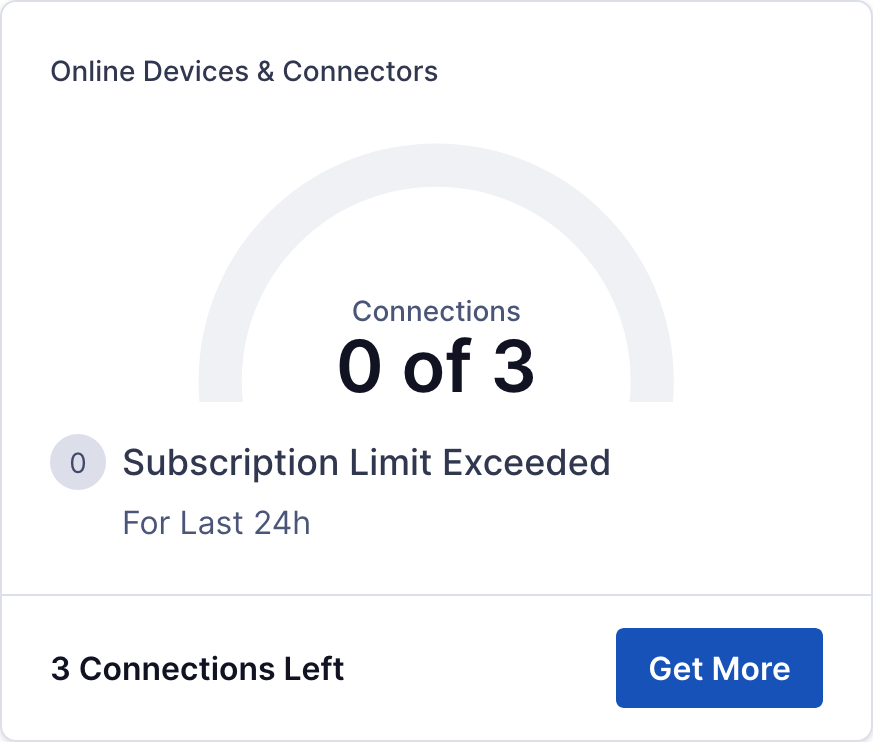Toggle the Subscription Limit Exceeded status row
873x742 pixels.
366,462
